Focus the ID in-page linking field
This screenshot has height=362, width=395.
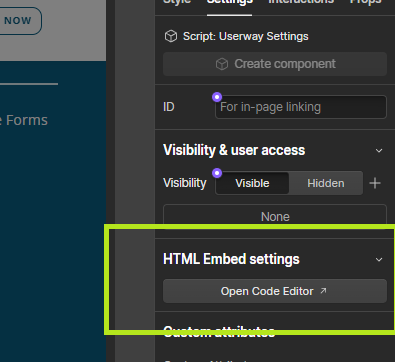coord(301,107)
